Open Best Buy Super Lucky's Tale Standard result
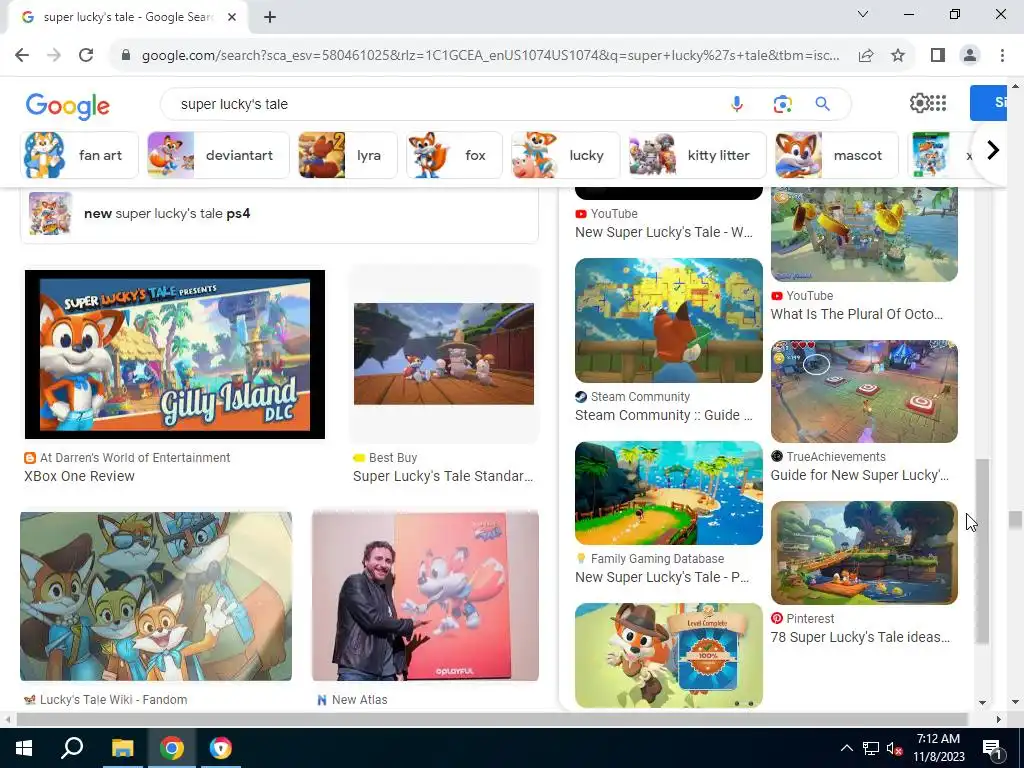 443,476
